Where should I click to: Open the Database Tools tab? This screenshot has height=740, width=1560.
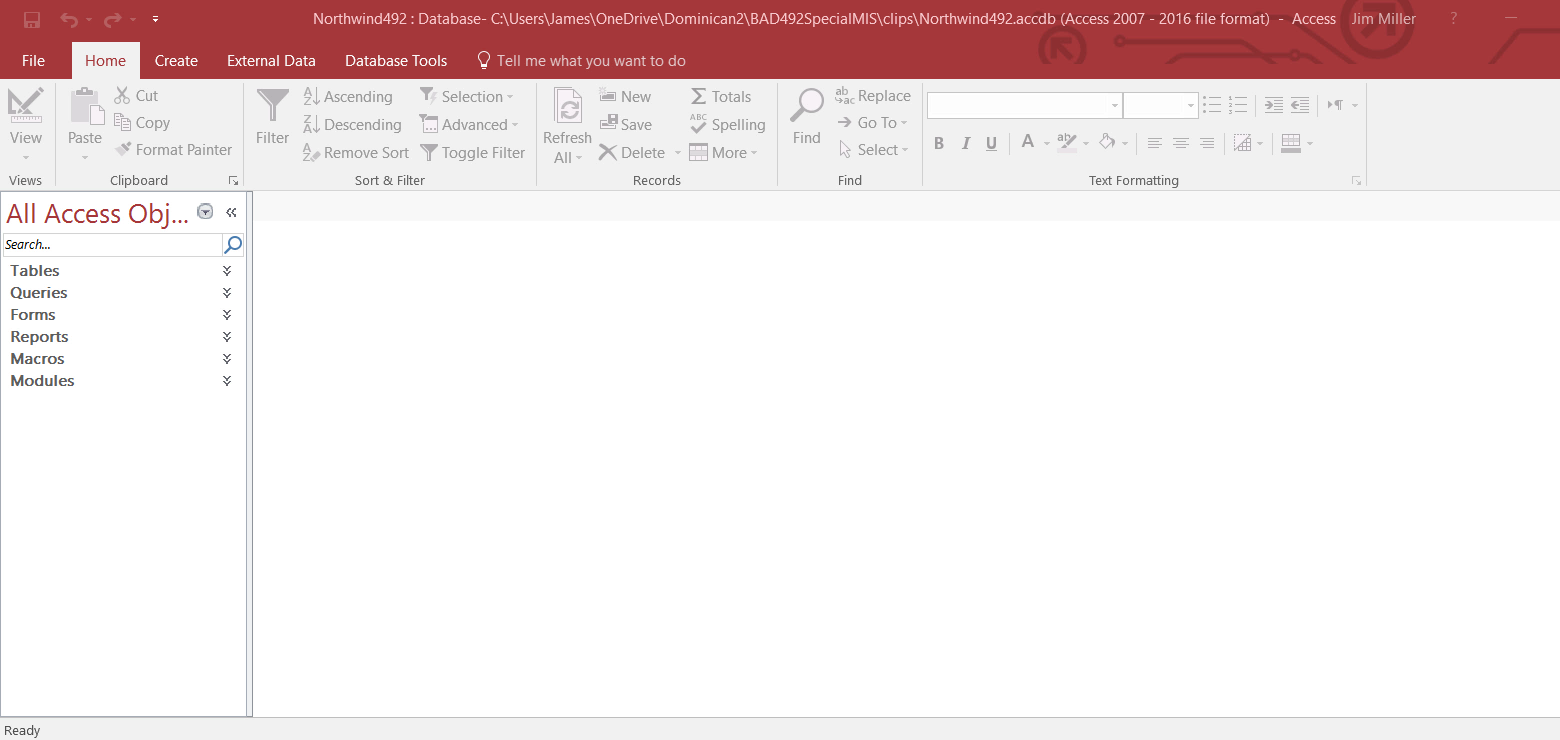[396, 61]
